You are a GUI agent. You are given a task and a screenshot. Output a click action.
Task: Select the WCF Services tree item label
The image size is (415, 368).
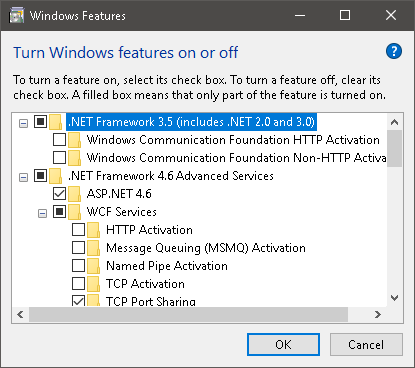pyautogui.click(x=121, y=212)
